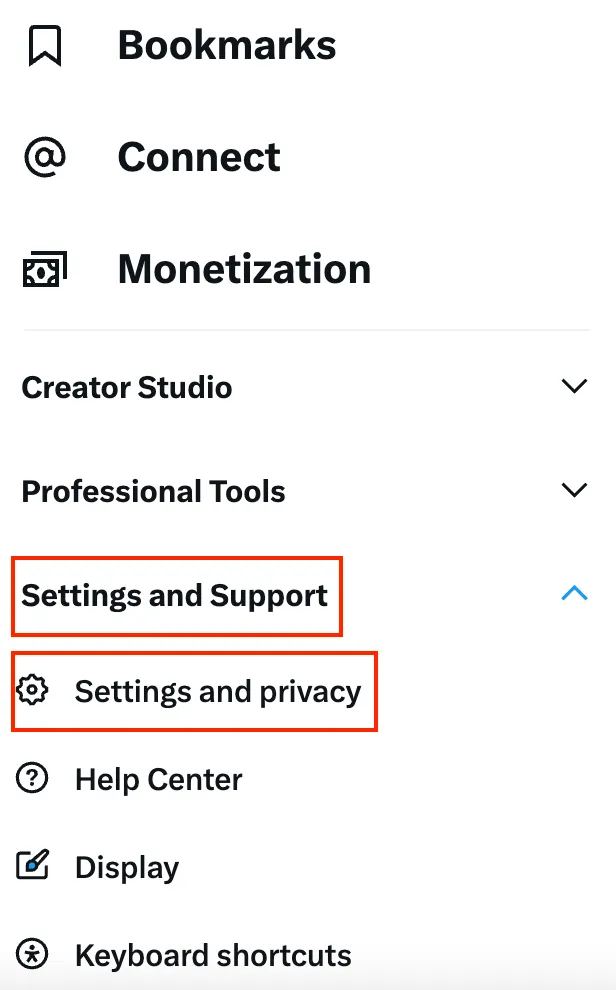This screenshot has height=990, width=616.
Task: Click the Settings and Support heading
Action: (x=175, y=596)
